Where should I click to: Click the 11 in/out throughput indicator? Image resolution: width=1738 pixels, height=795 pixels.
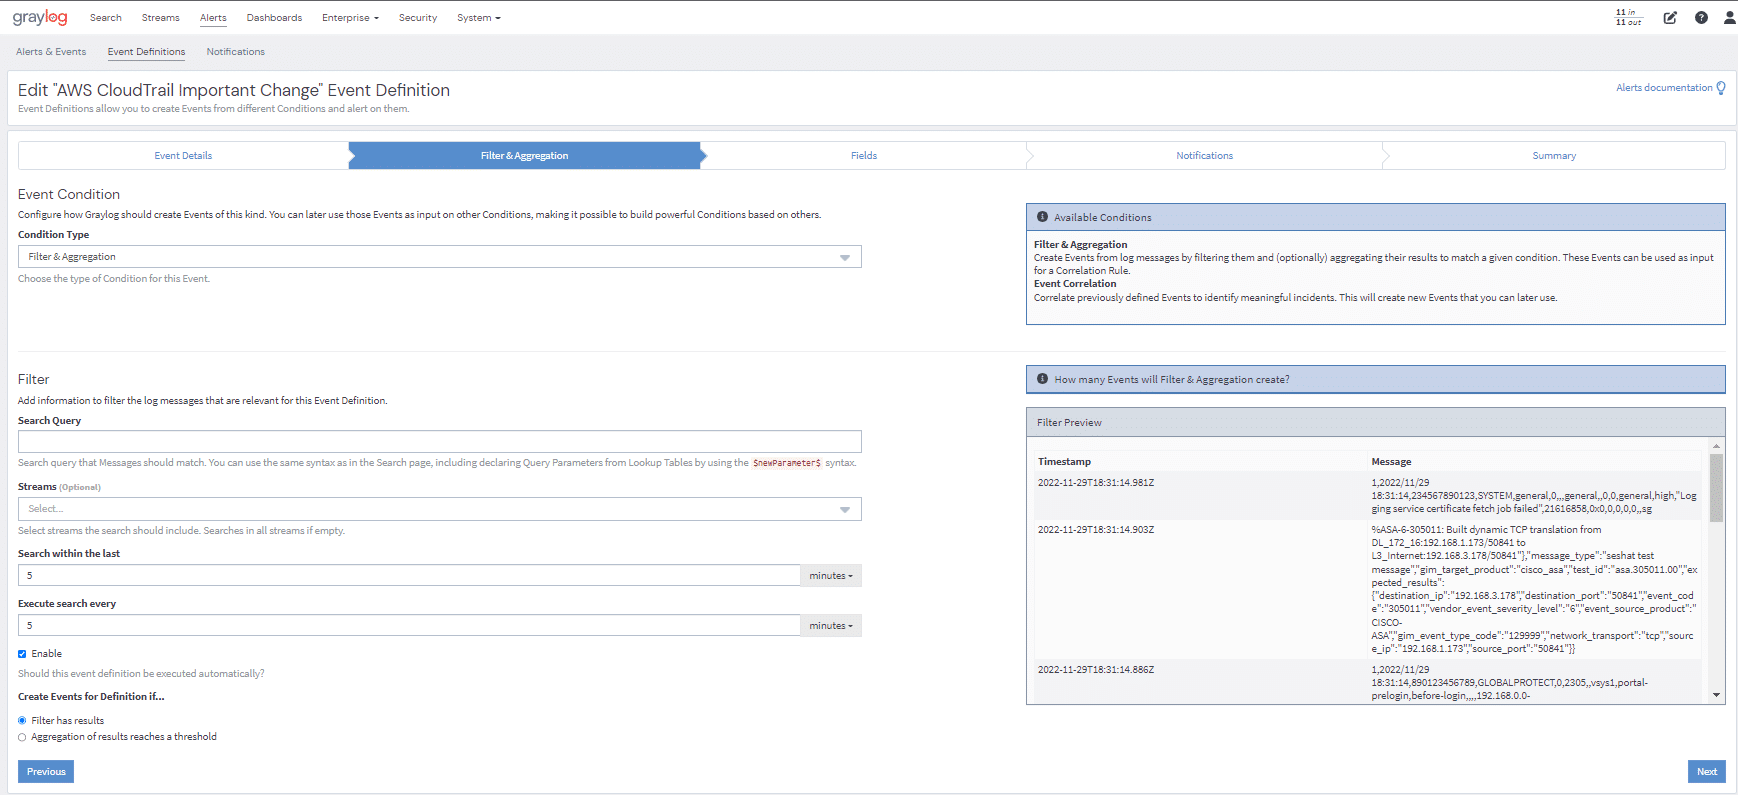click(1628, 18)
